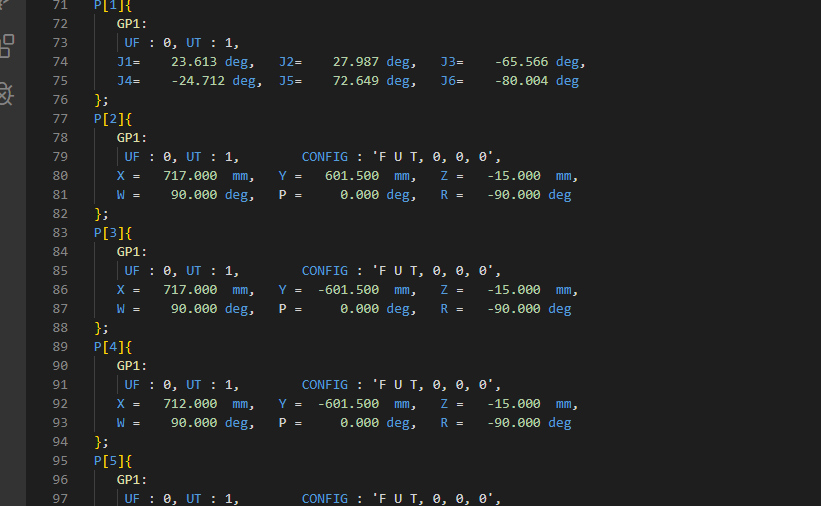This screenshot has height=506, width=821.
Task: Click line number 74 in the gutter
Action: [x=60, y=62]
